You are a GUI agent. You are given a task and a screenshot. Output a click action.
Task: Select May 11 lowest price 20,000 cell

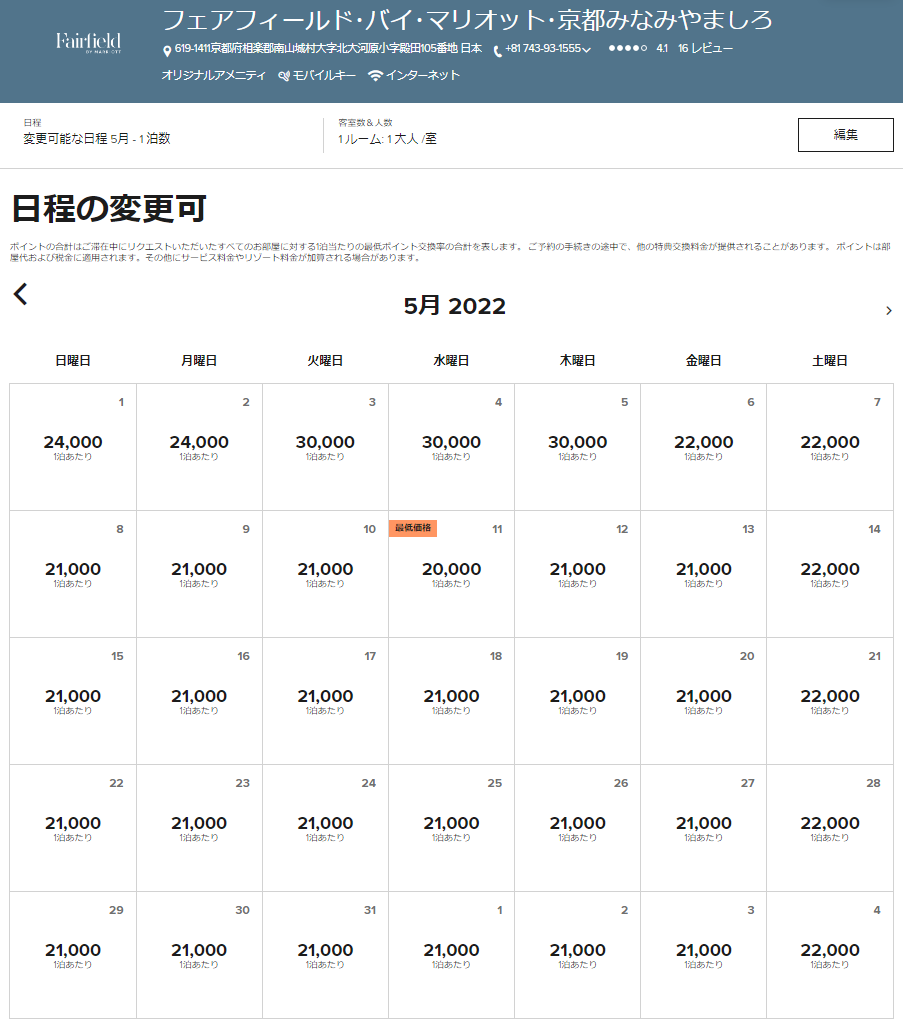(x=451, y=573)
